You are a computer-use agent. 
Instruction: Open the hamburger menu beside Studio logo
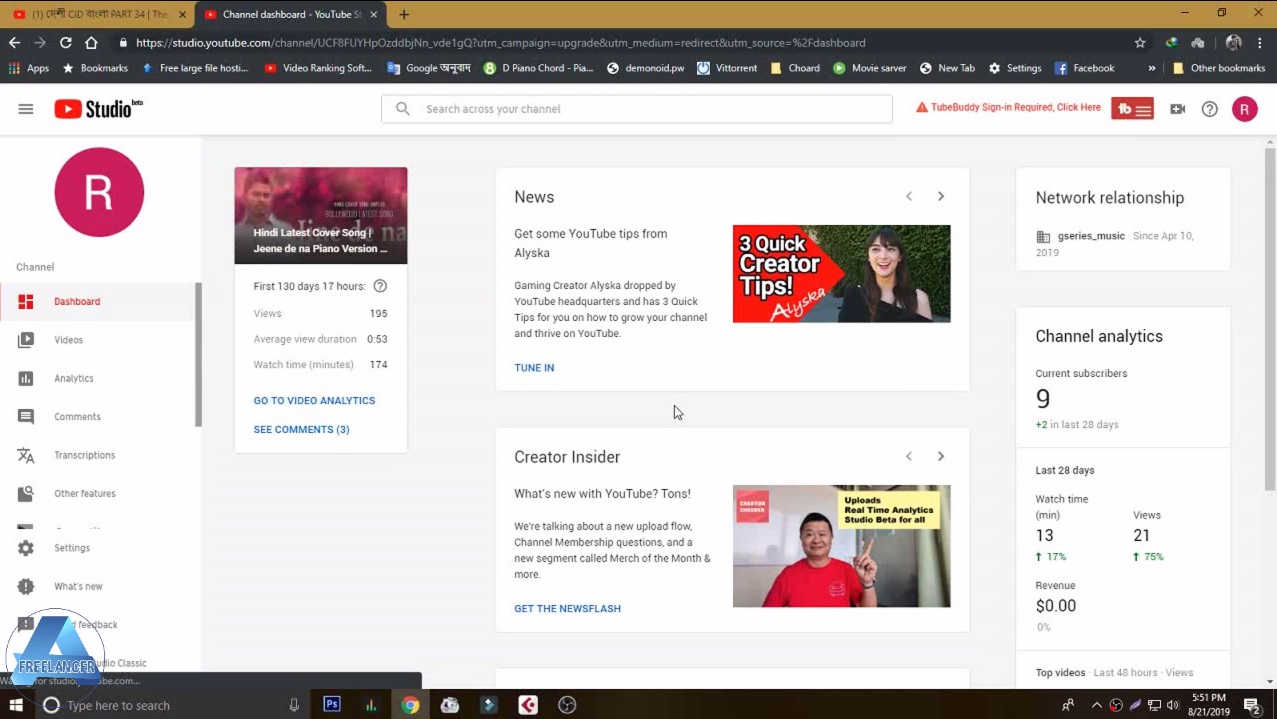click(x=26, y=109)
